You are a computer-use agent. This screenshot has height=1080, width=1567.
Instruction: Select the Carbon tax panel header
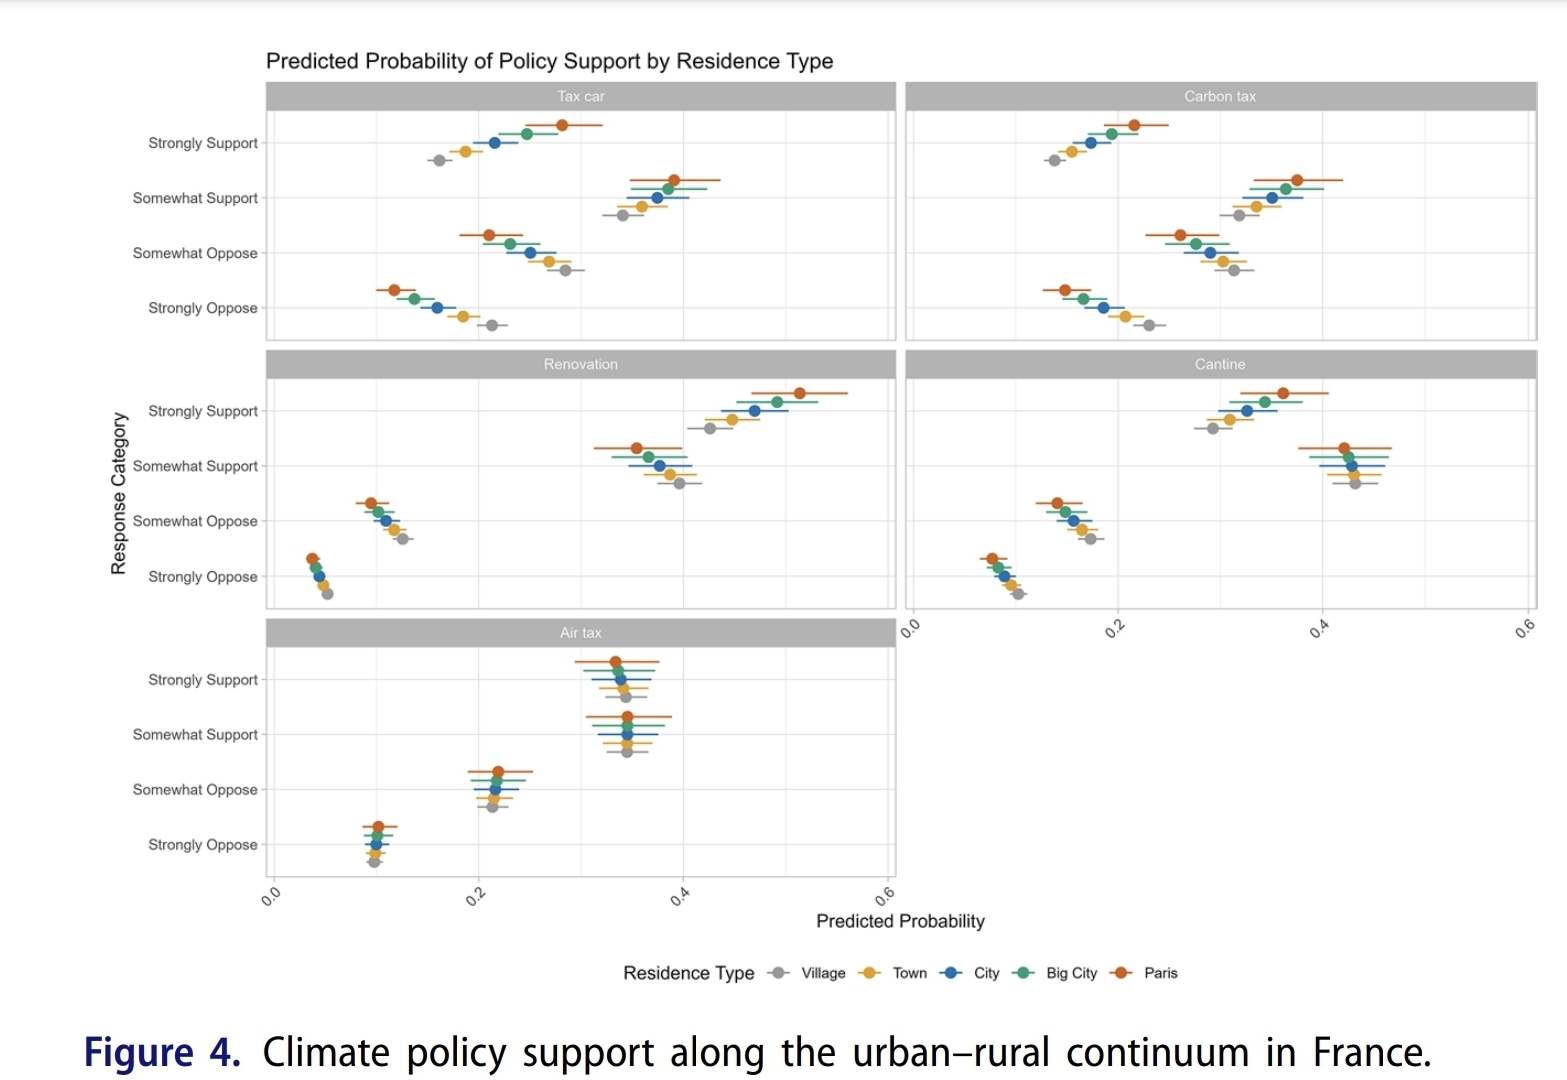1220,96
